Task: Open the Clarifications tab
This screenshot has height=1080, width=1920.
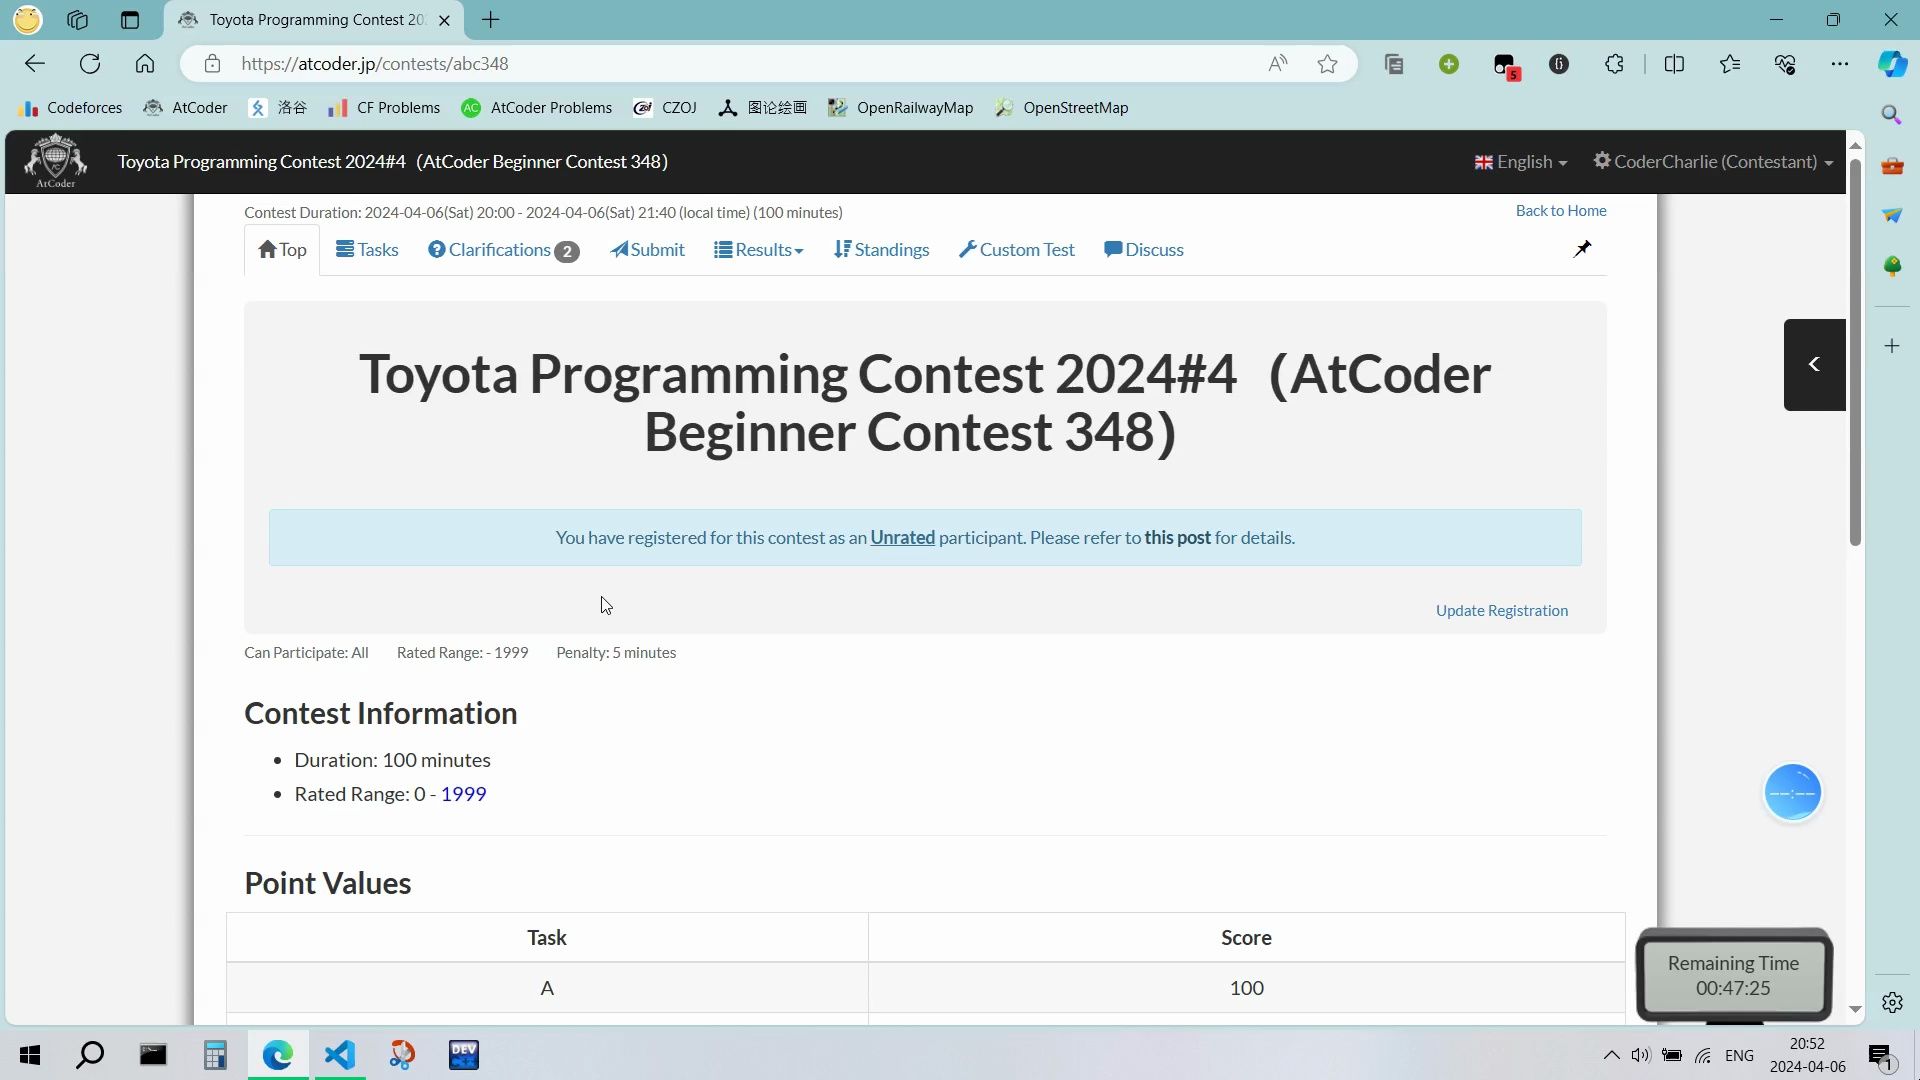Action: coord(497,249)
